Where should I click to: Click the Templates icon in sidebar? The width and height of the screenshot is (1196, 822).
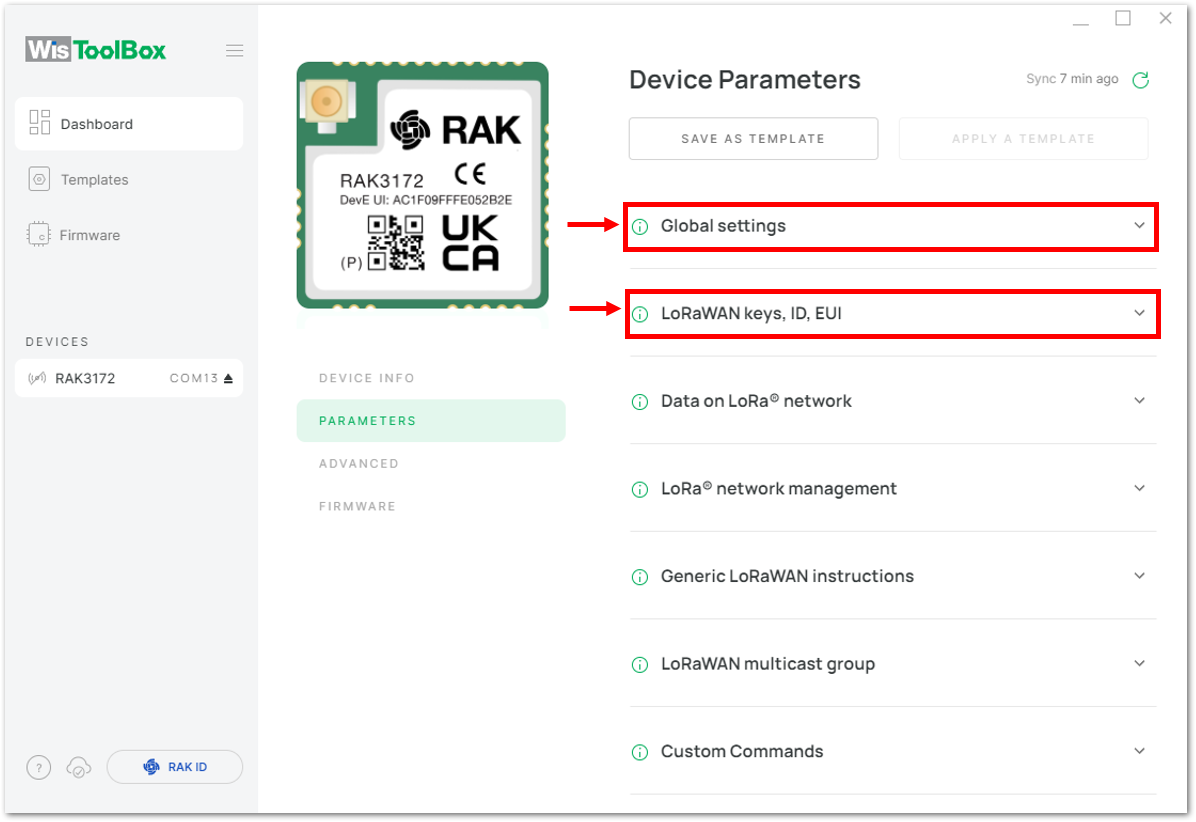(40, 179)
